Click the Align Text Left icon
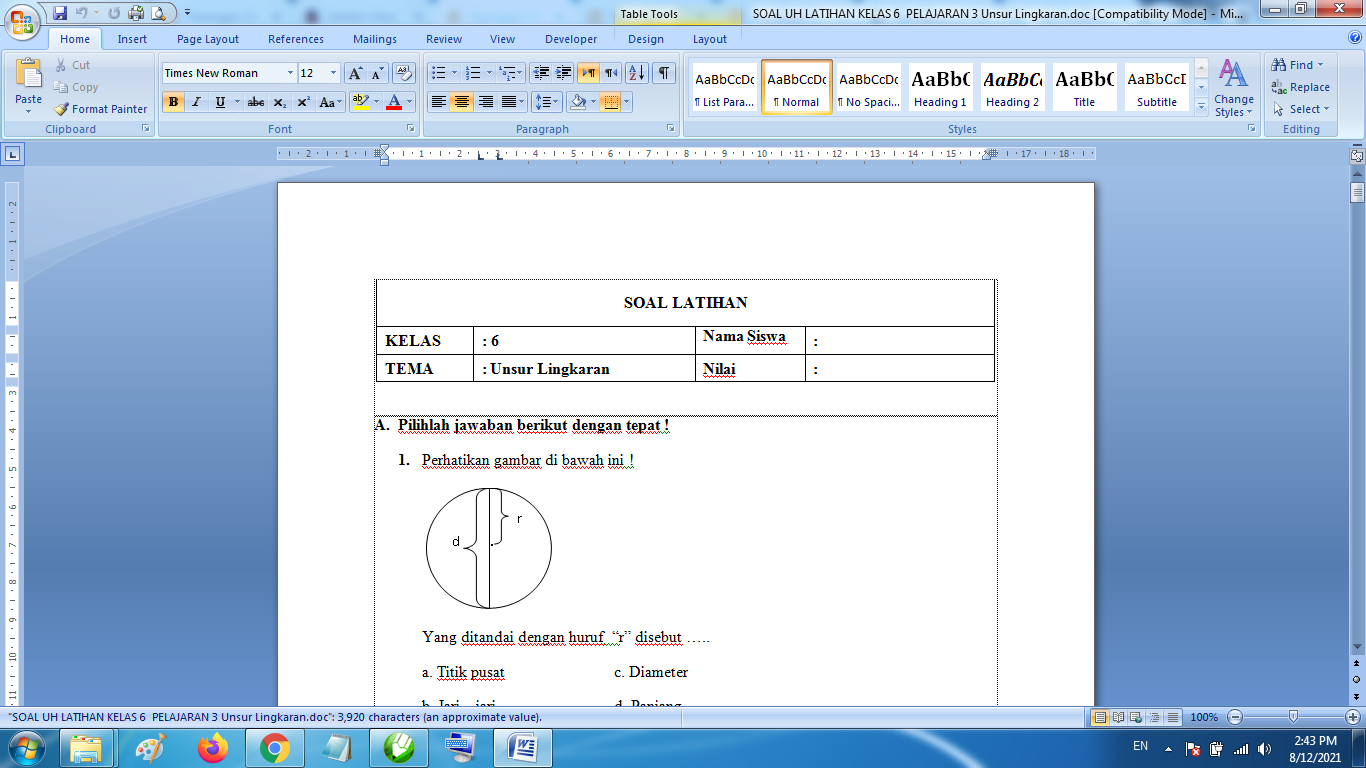The image size is (1366, 768). [x=438, y=102]
